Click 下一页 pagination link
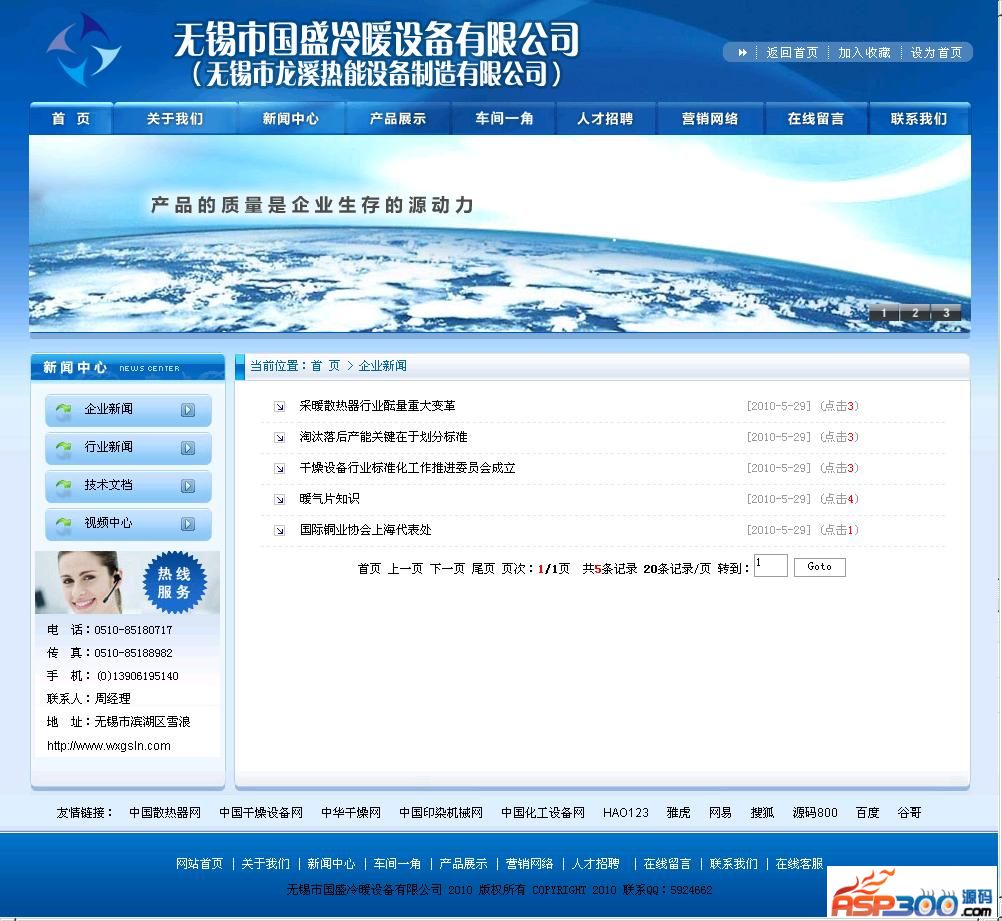 447,569
